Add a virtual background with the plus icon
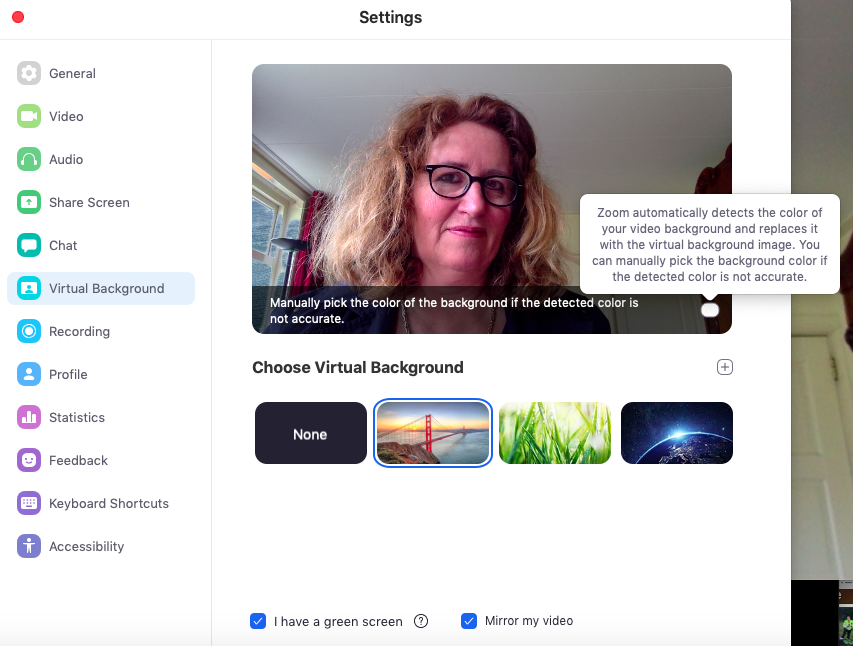This screenshot has width=853, height=646. pyautogui.click(x=725, y=367)
